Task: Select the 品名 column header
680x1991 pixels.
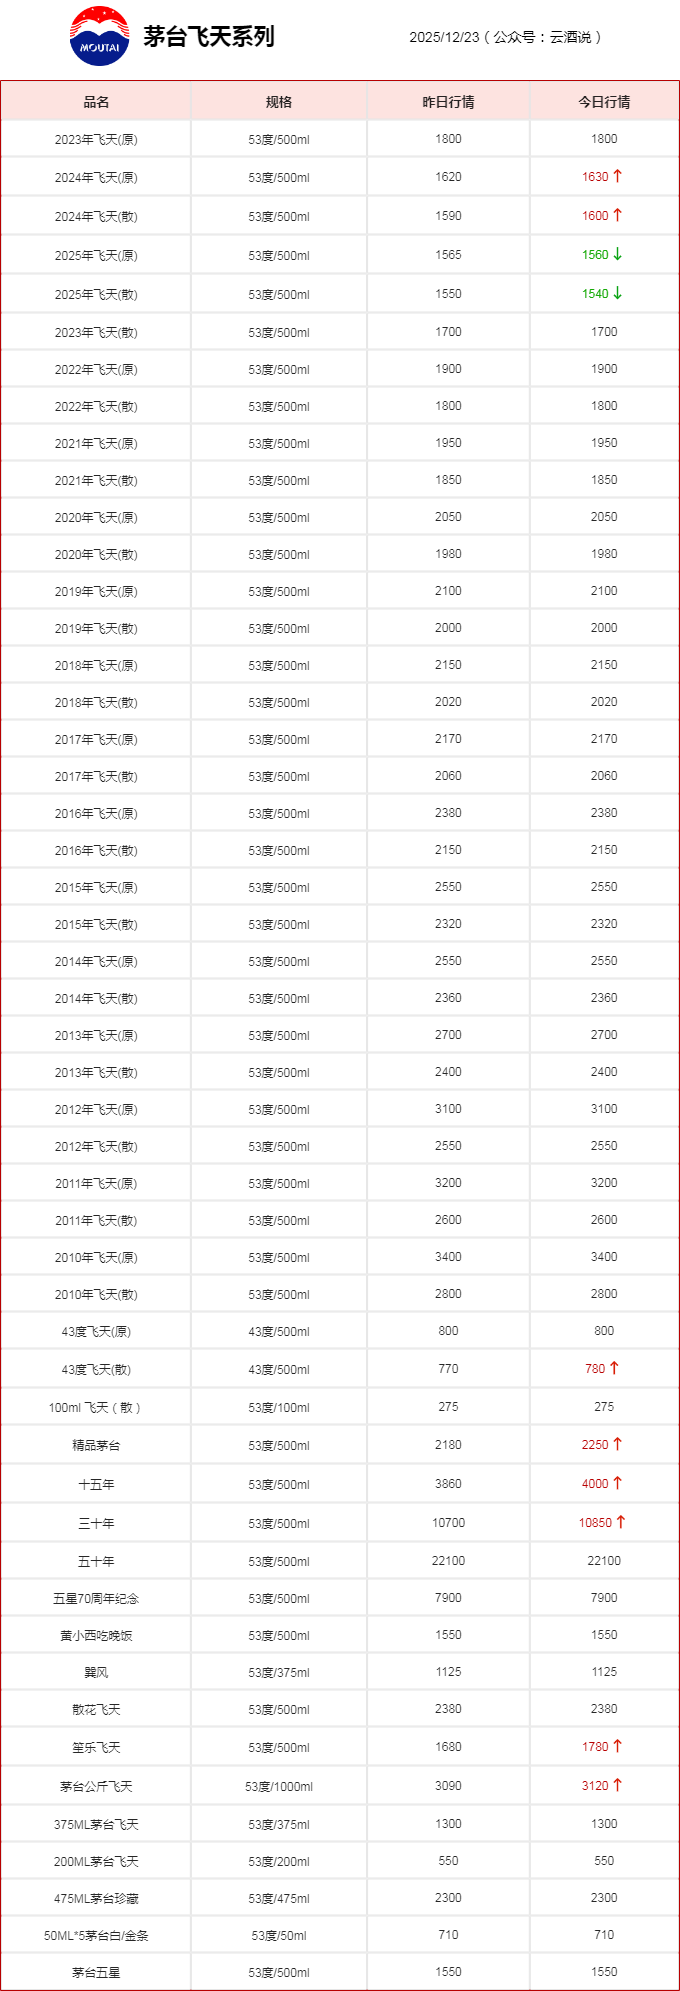Action: tap(96, 102)
